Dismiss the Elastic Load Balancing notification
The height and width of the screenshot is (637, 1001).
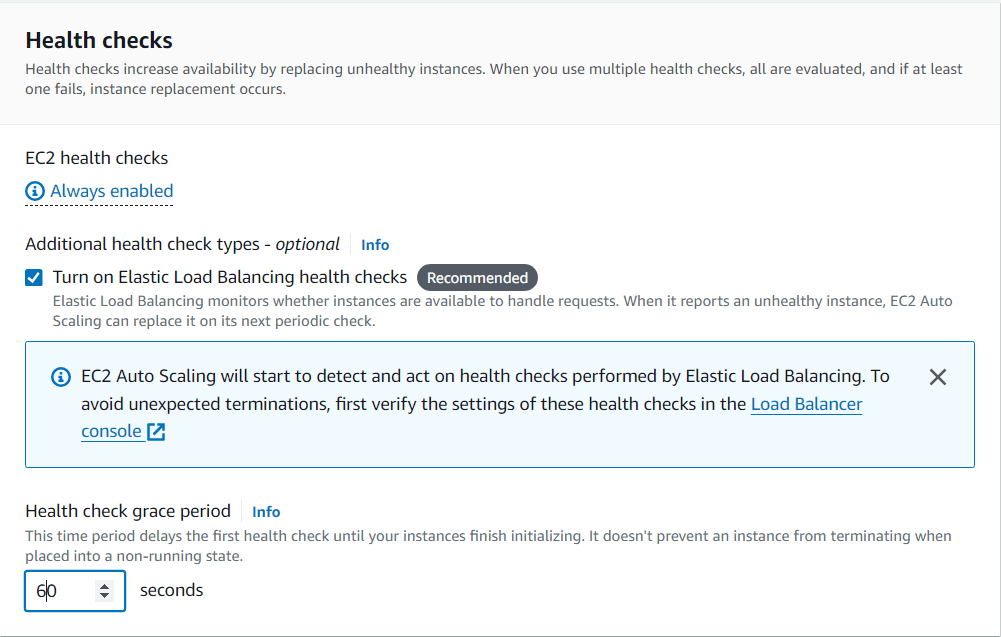coord(938,377)
